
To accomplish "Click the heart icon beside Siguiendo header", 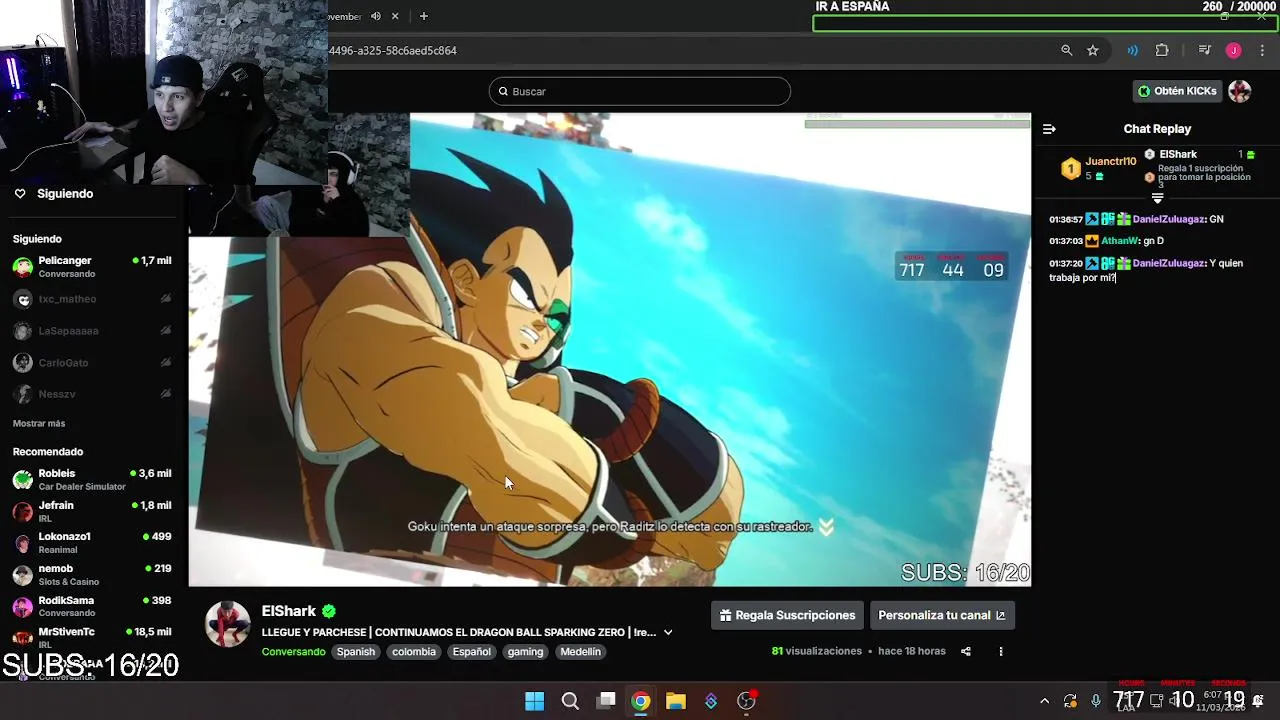I will (x=20, y=194).
